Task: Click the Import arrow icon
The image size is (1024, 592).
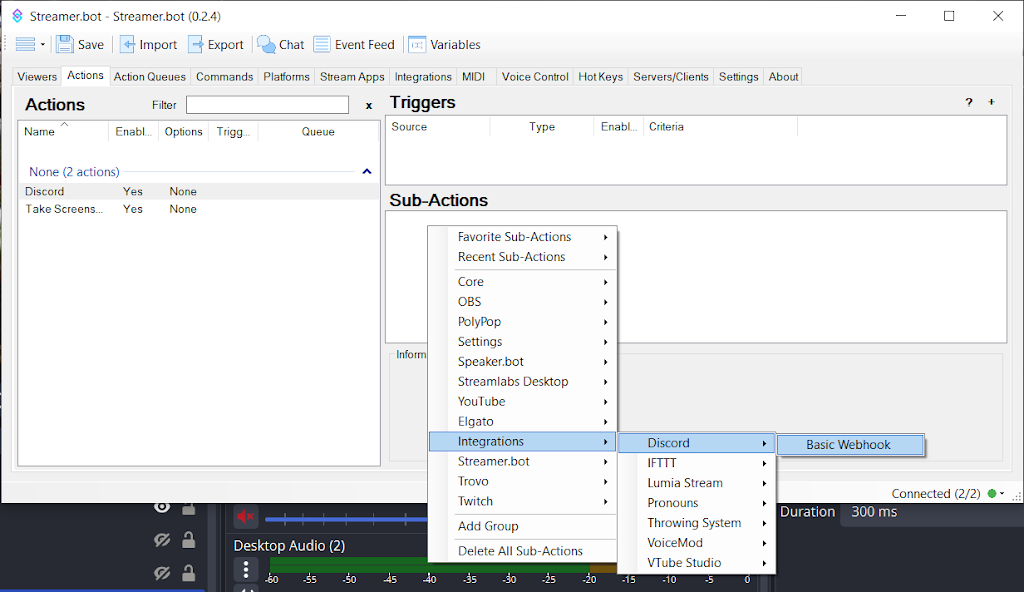Action: 128,45
